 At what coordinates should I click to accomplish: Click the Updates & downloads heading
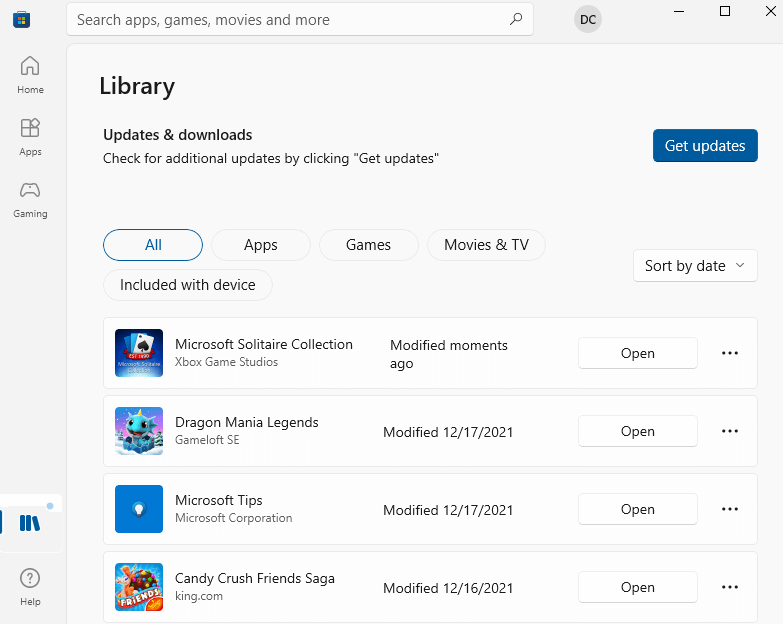pyautogui.click(x=177, y=135)
